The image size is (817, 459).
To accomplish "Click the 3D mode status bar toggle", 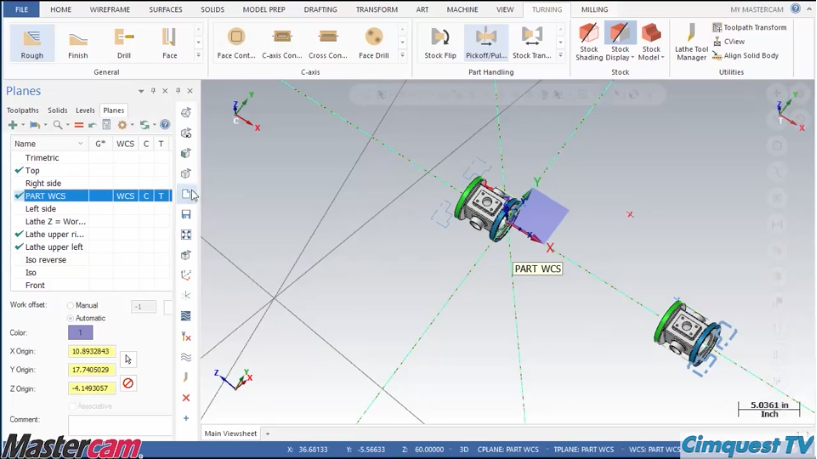I will [x=464, y=449].
